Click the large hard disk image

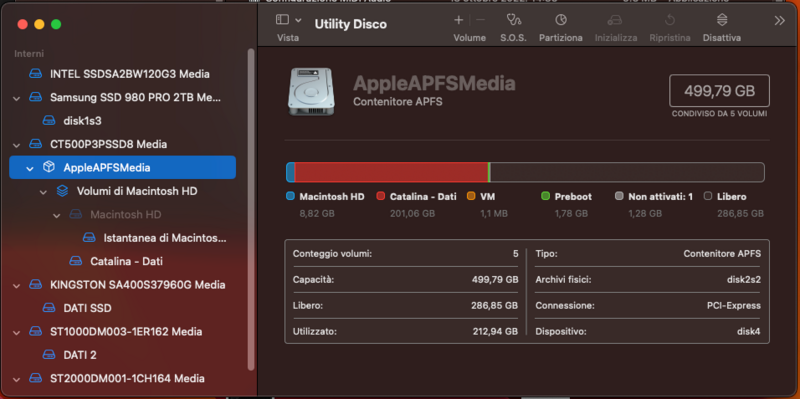[311, 91]
